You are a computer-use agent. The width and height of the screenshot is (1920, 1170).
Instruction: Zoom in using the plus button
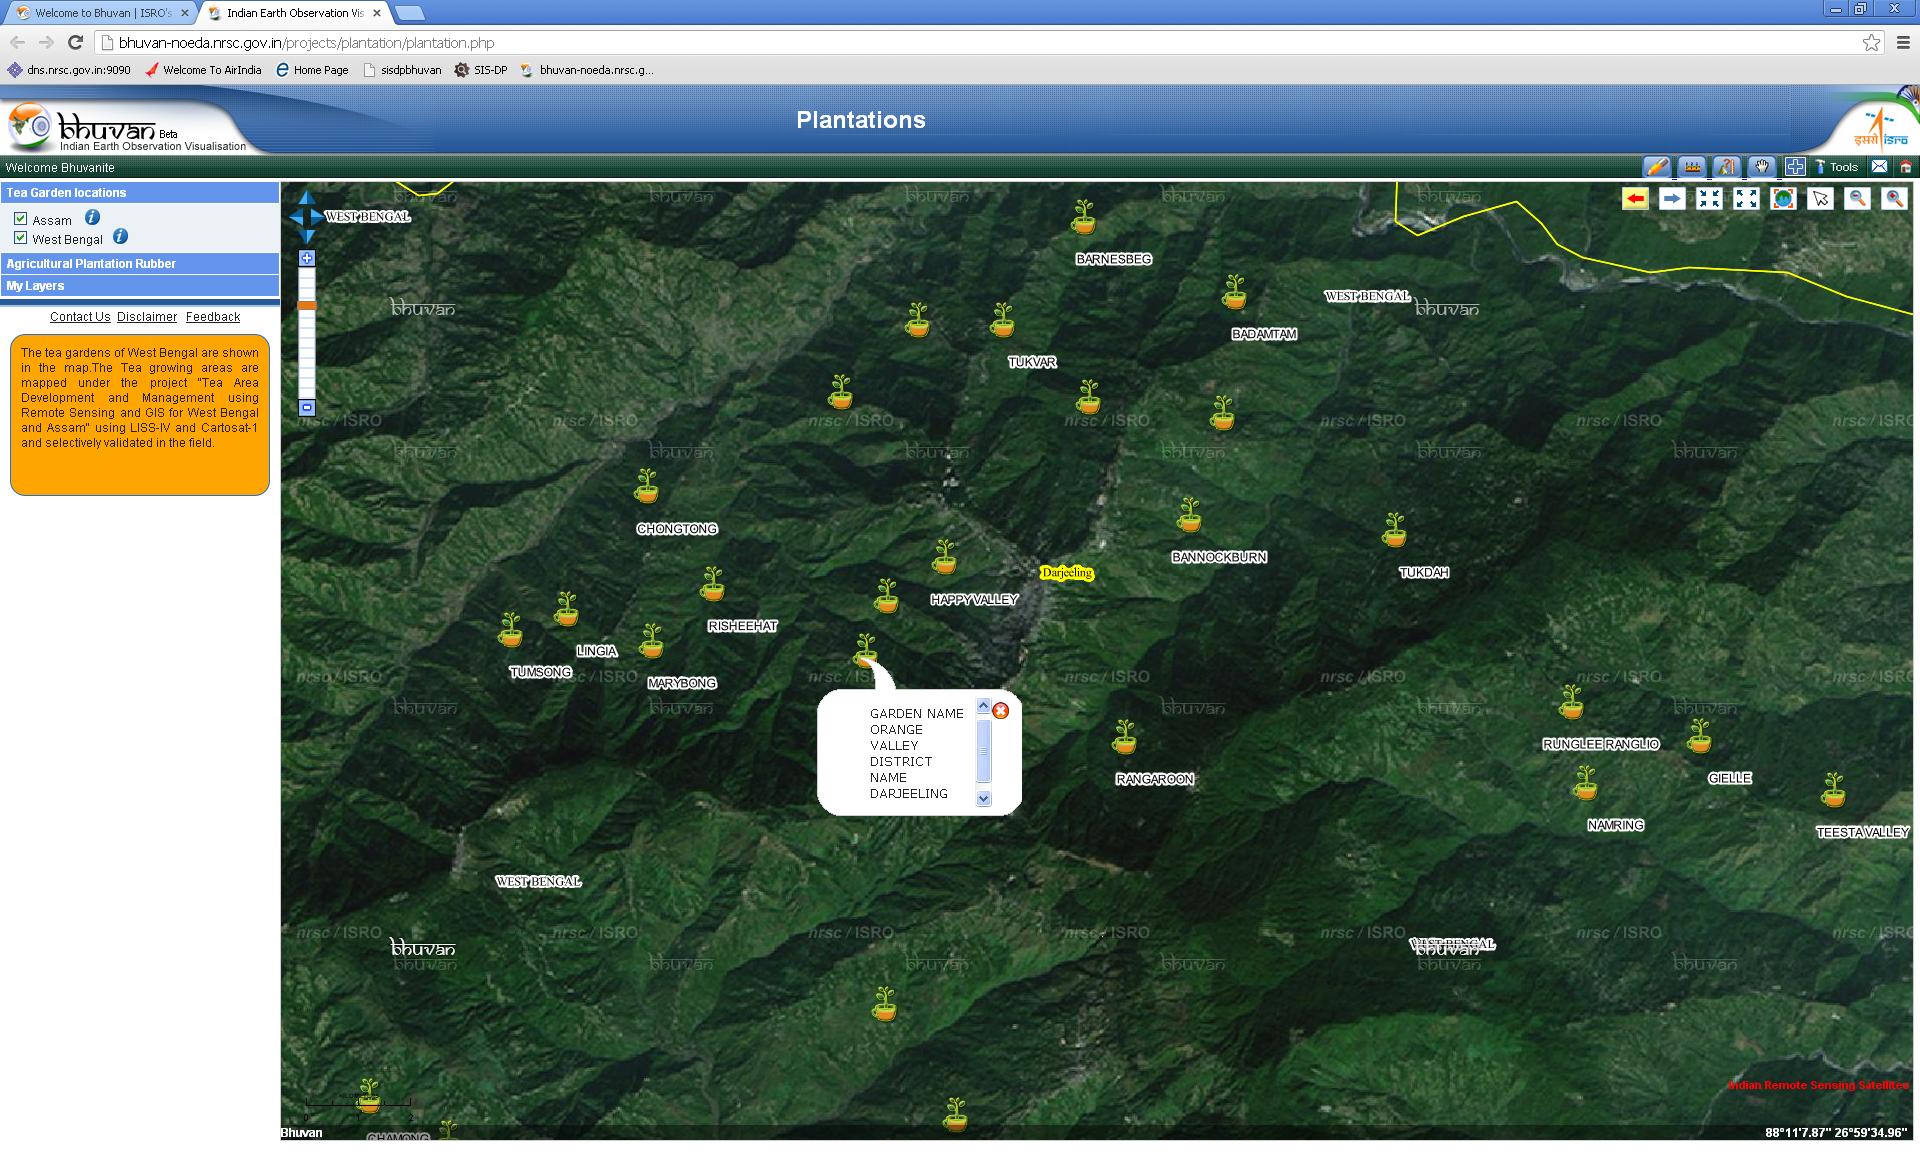click(307, 258)
